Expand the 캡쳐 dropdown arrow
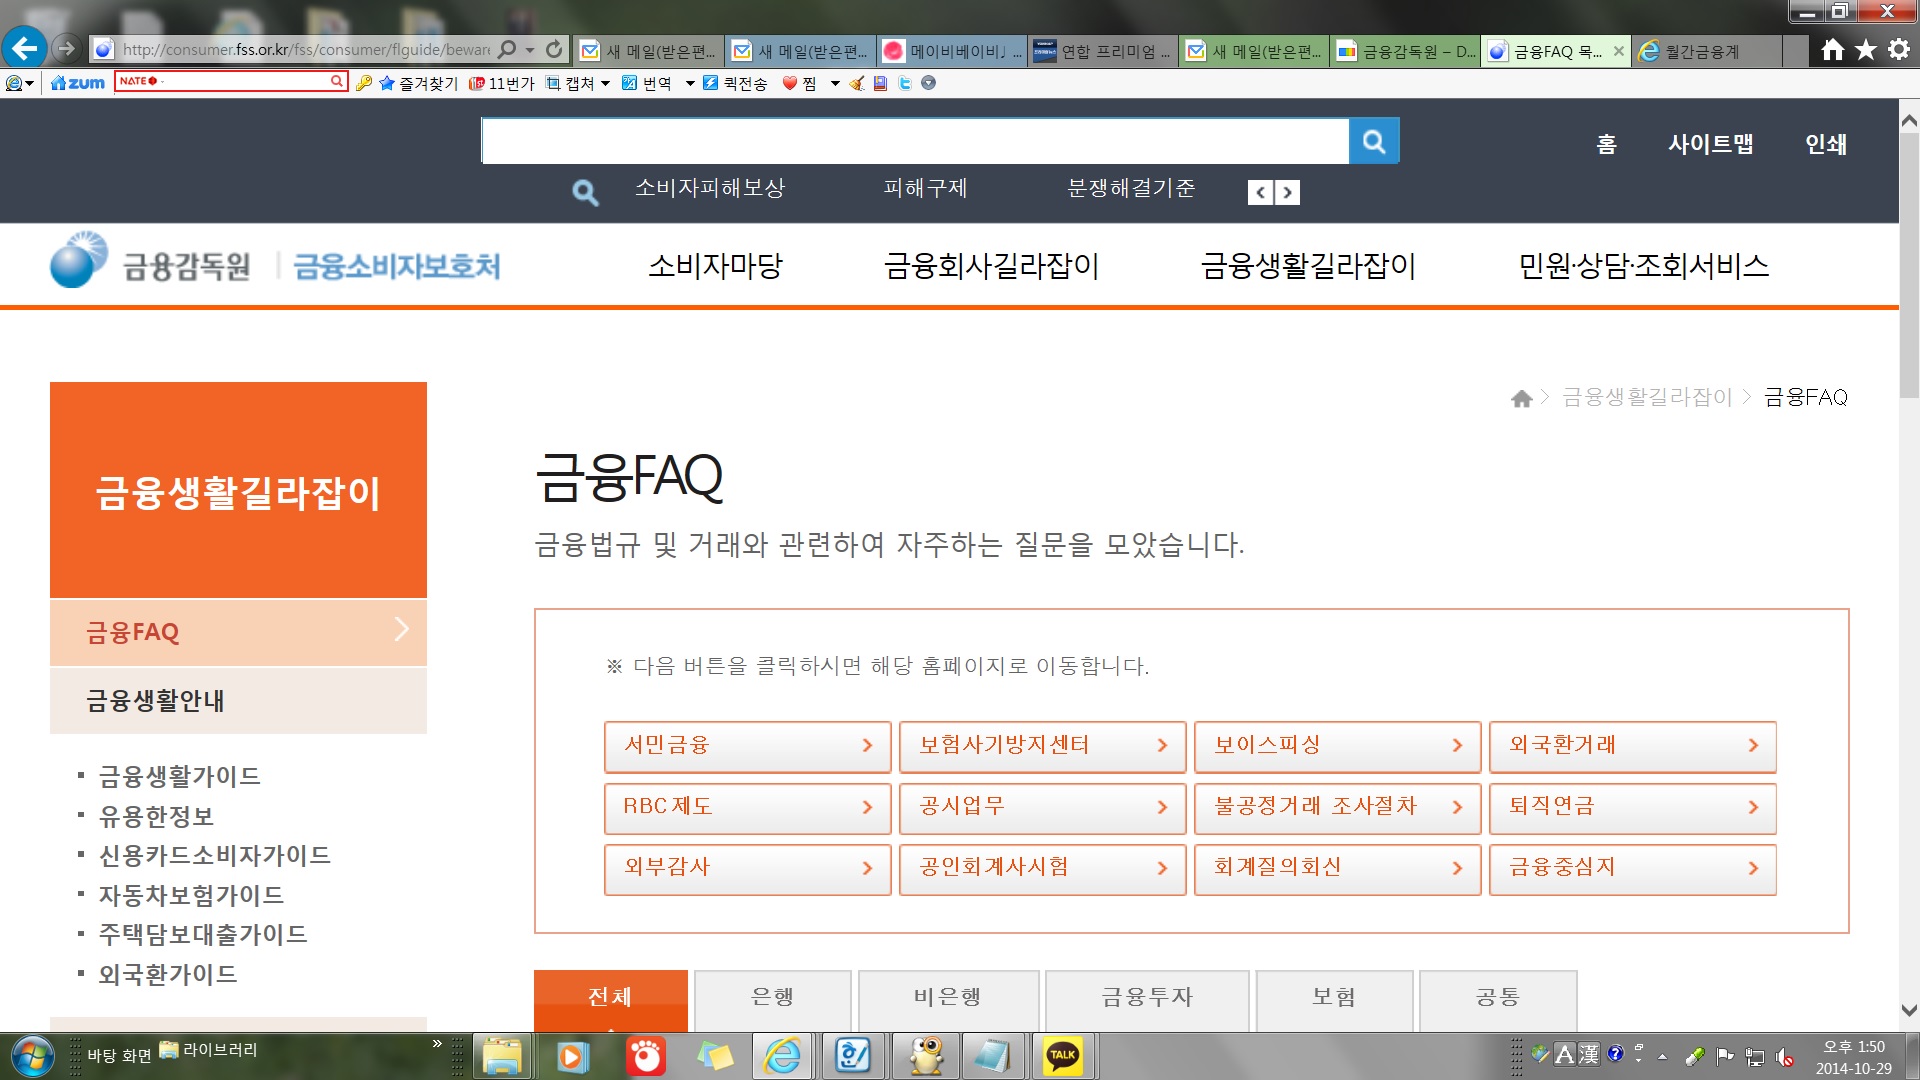This screenshot has height=1080, width=1920. point(606,83)
